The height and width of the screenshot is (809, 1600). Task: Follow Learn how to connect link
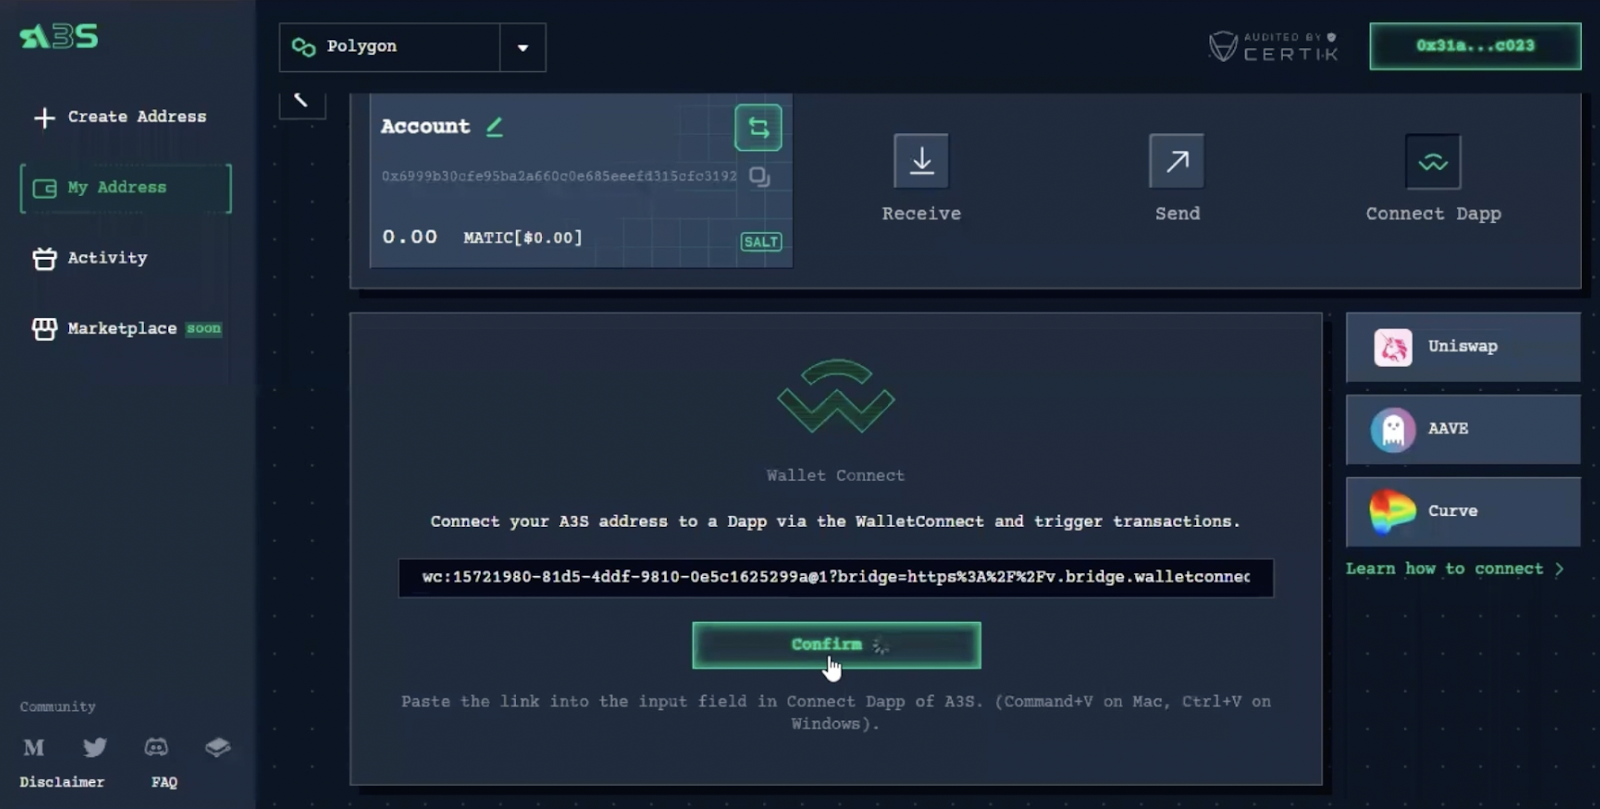pos(1455,569)
